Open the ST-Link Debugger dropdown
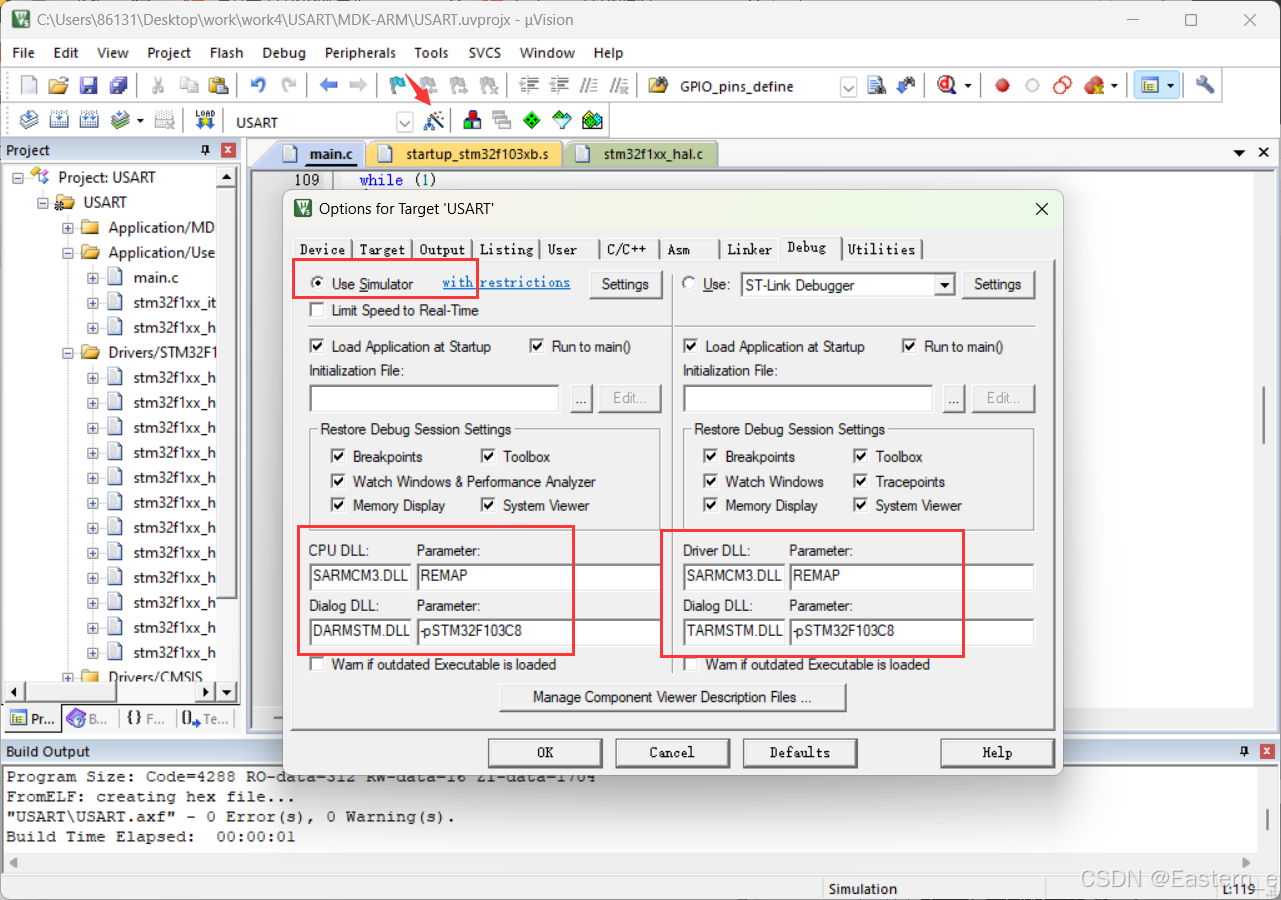The height and width of the screenshot is (900, 1281). (944, 285)
